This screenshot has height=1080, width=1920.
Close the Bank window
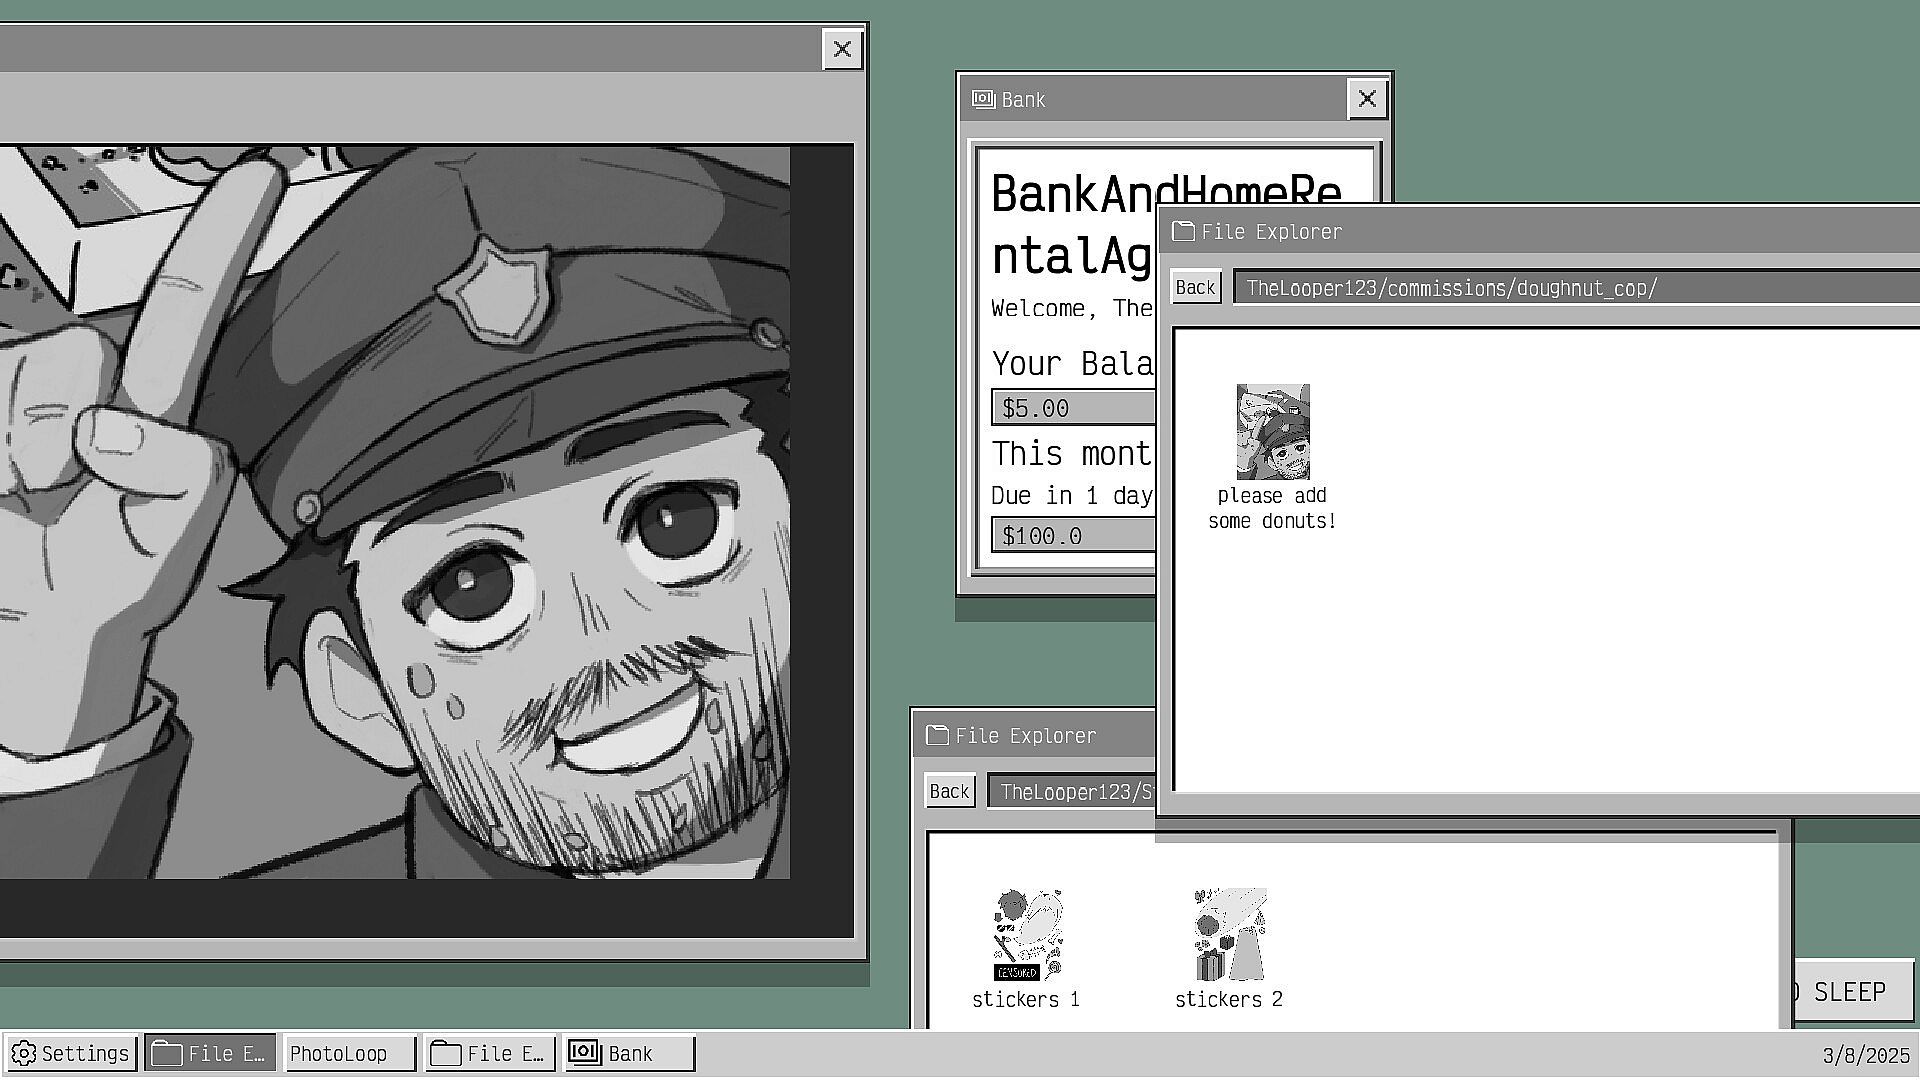coord(1367,99)
